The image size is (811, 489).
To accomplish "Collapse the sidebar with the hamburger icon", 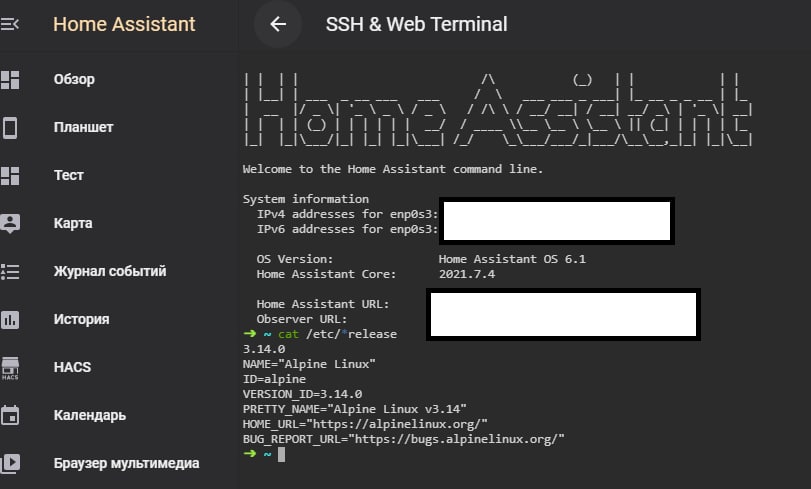I will (x=10, y=24).
